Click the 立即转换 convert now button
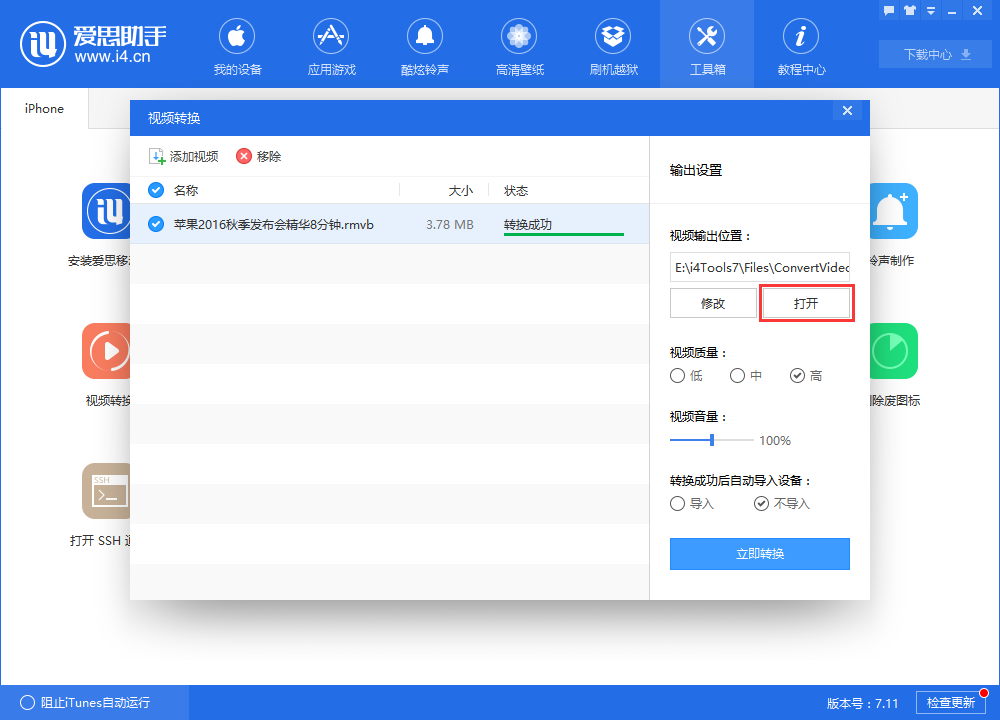 tap(759, 553)
